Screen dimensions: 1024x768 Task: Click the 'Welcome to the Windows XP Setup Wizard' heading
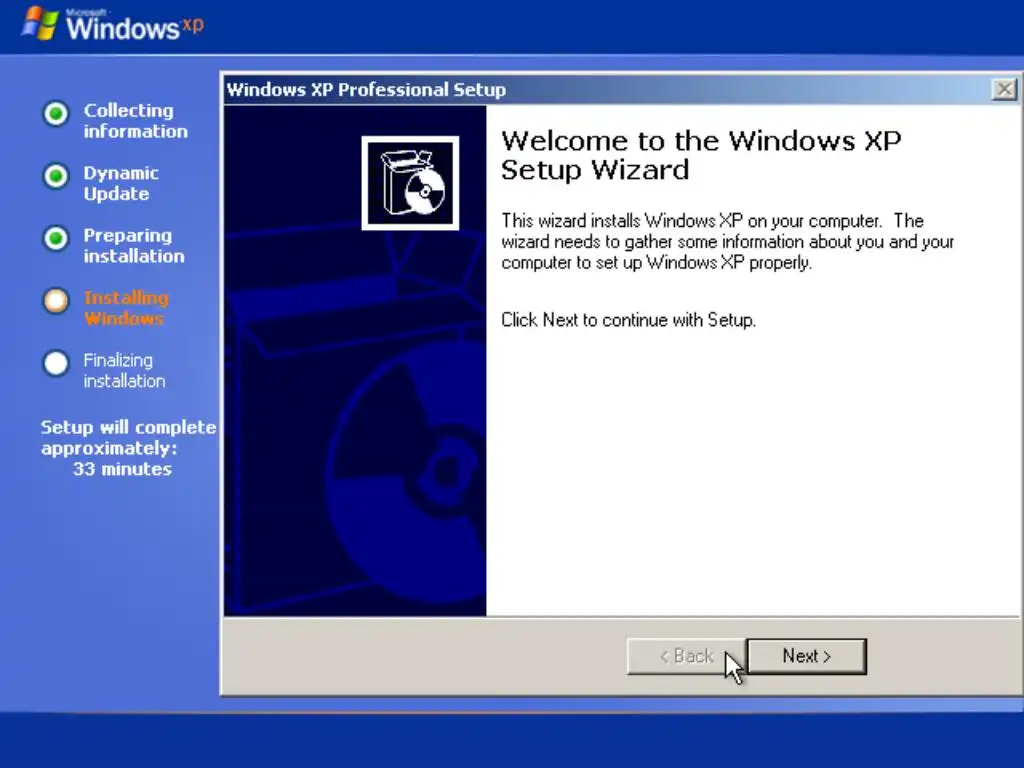pos(701,155)
